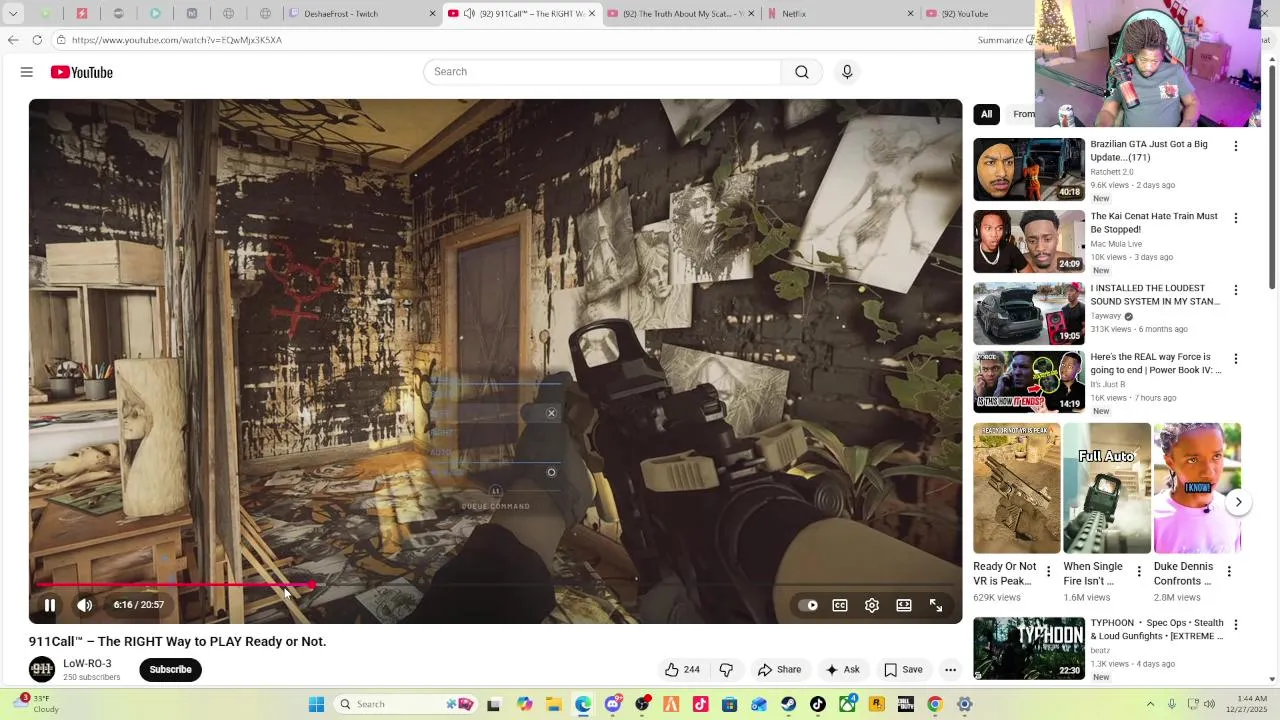Image resolution: width=1280 pixels, height=720 pixels.
Task: Open File Explorer from the taskbar
Action: (x=554, y=705)
